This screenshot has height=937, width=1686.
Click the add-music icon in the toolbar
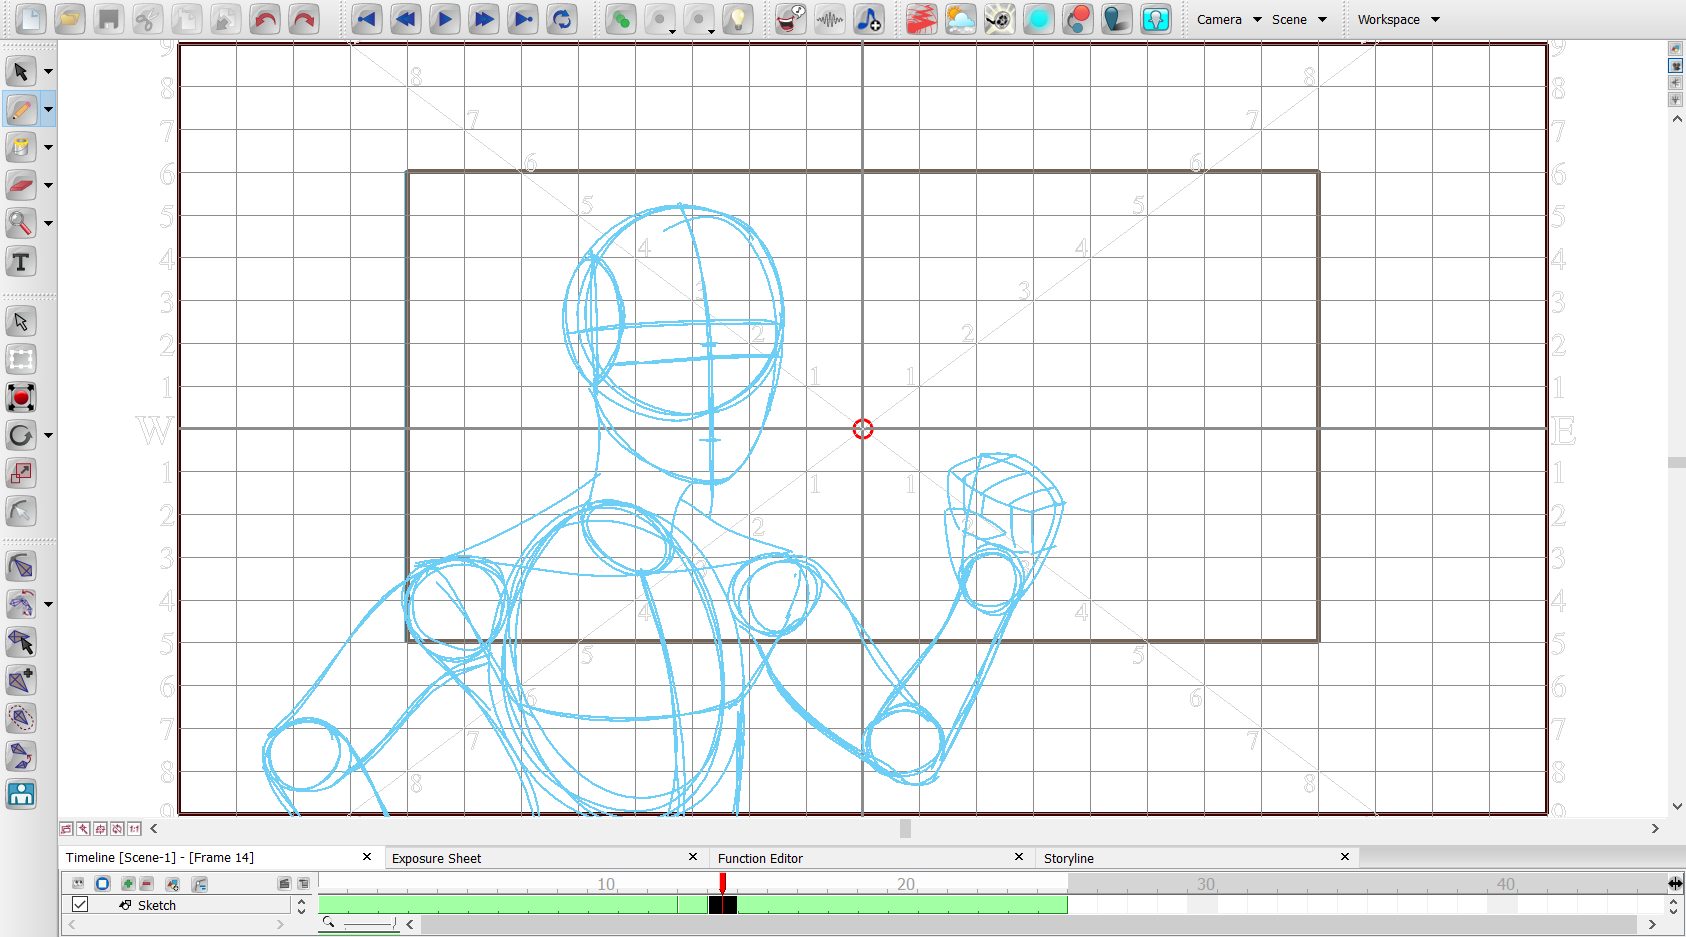[x=869, y=19]
